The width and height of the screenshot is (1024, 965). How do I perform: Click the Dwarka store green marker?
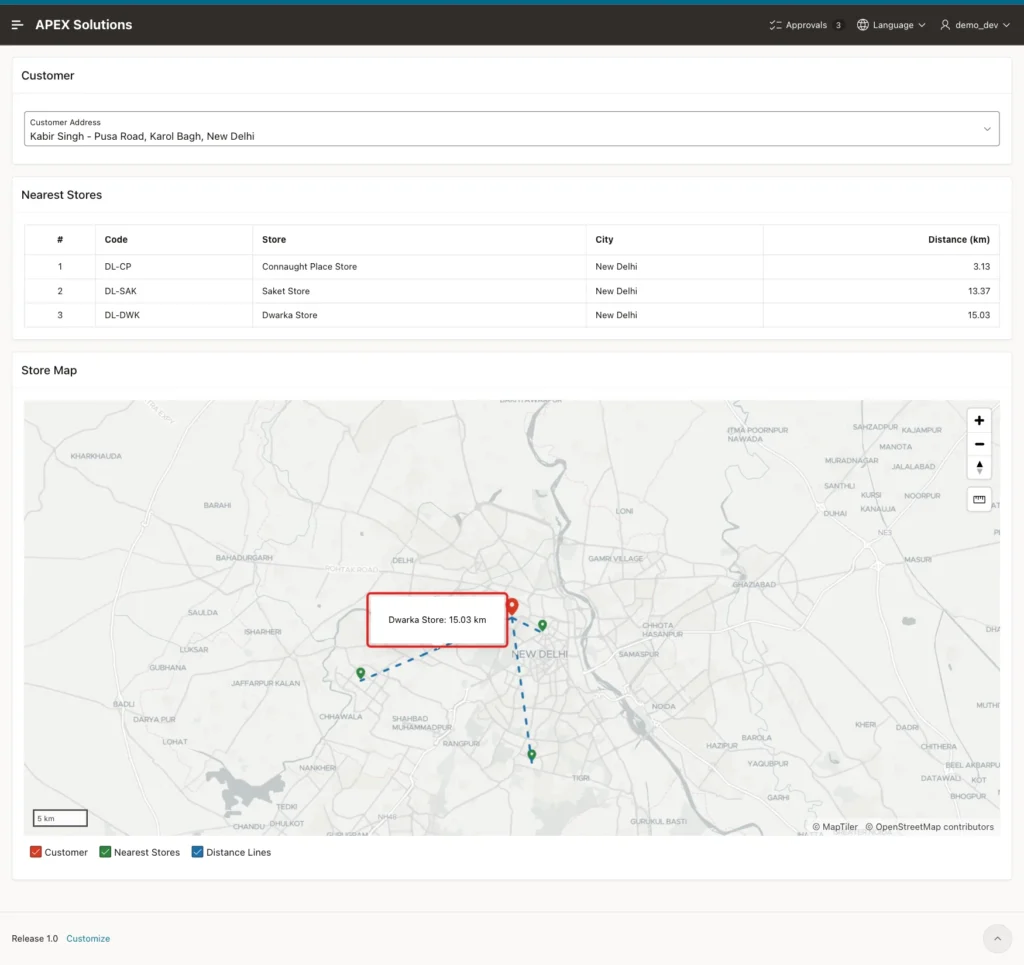360,673
